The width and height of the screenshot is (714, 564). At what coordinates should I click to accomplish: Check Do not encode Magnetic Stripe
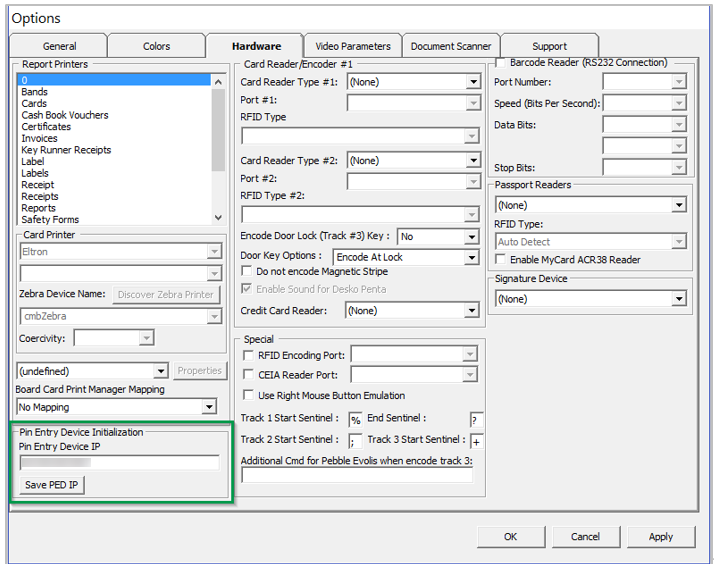(x=246, y=271)
